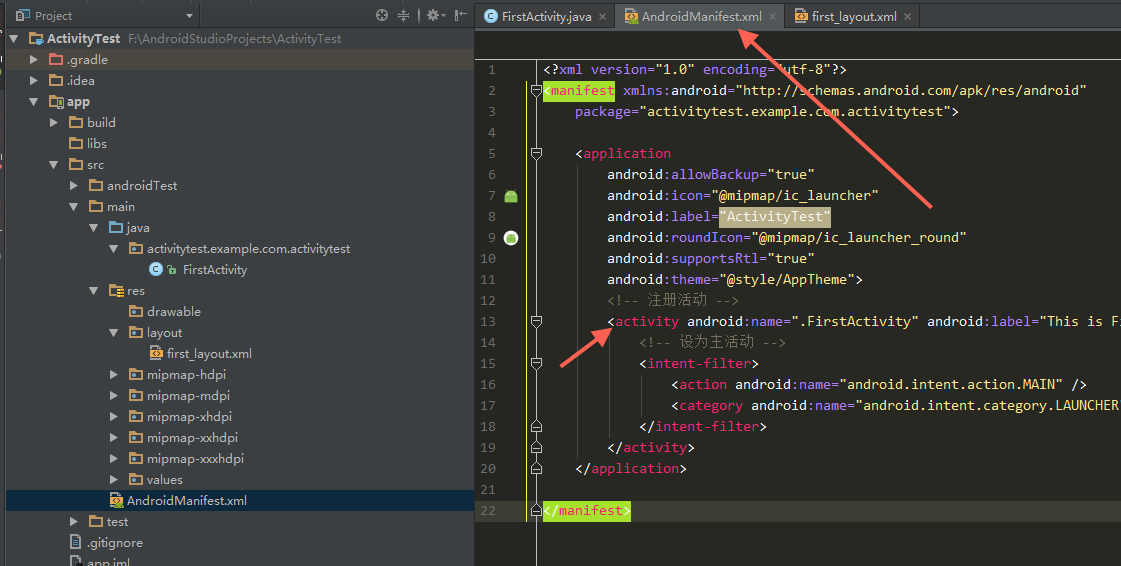Click the FirstActivity class icon
The image size is (1121, 566).
tap(156, 269)
